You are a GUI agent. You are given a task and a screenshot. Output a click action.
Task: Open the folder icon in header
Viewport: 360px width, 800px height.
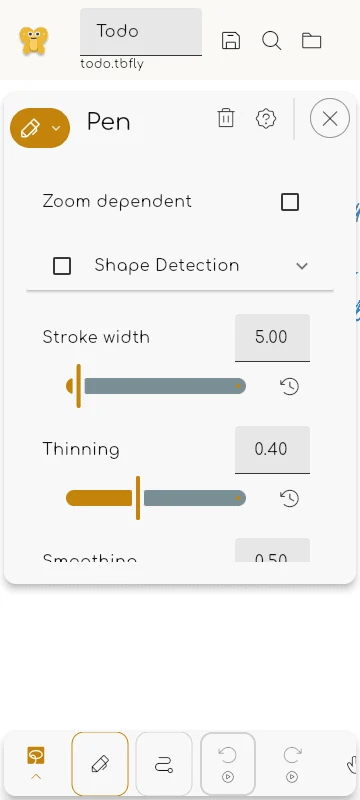click(x=312, y=40)
